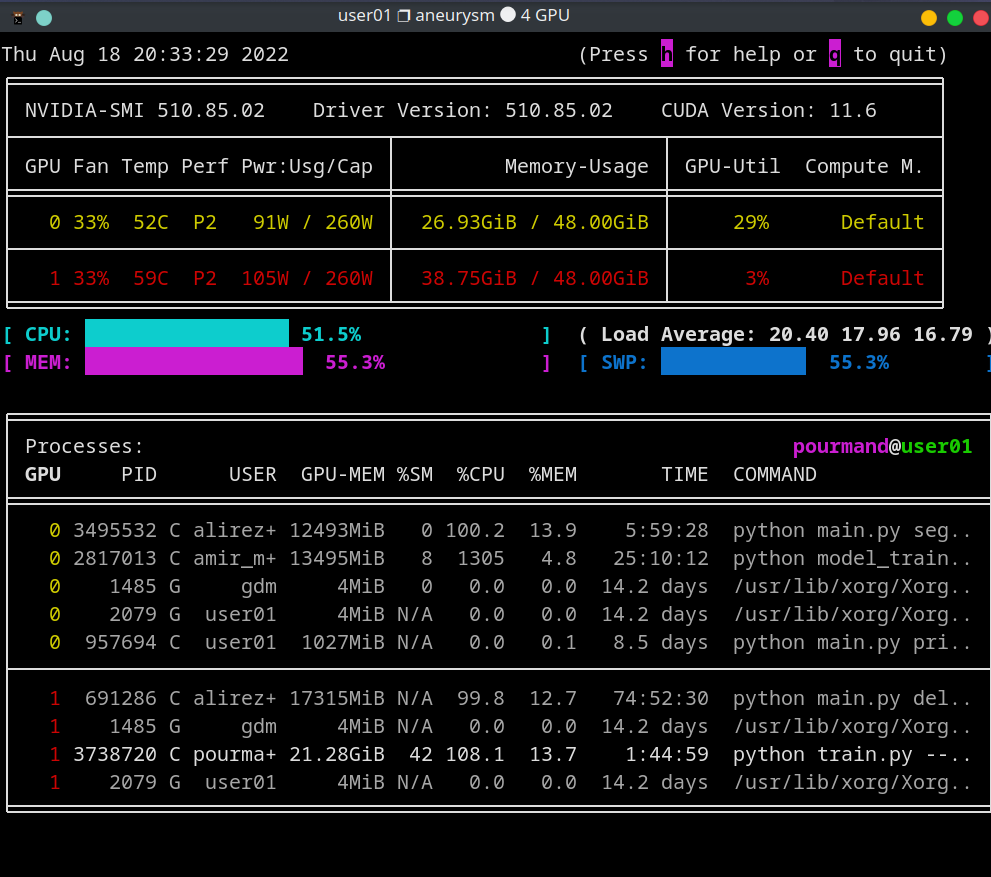
Task: Select process with PID 3495532
Action: (114, 530)
